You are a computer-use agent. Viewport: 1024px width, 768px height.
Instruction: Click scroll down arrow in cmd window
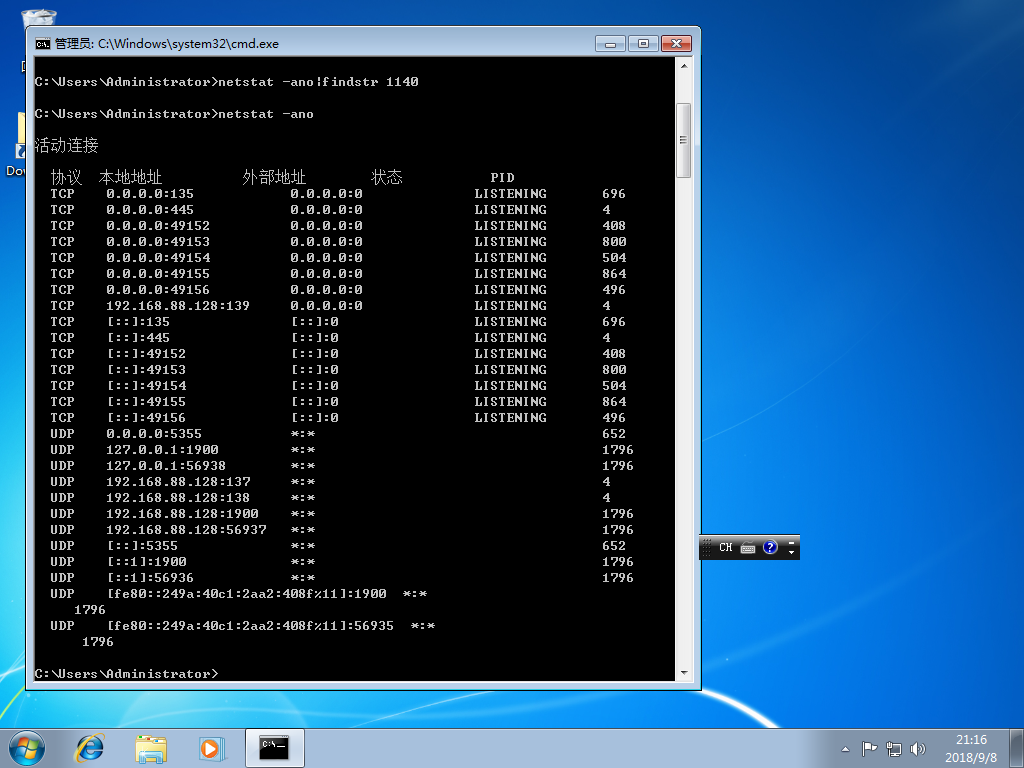click(684, 673)
